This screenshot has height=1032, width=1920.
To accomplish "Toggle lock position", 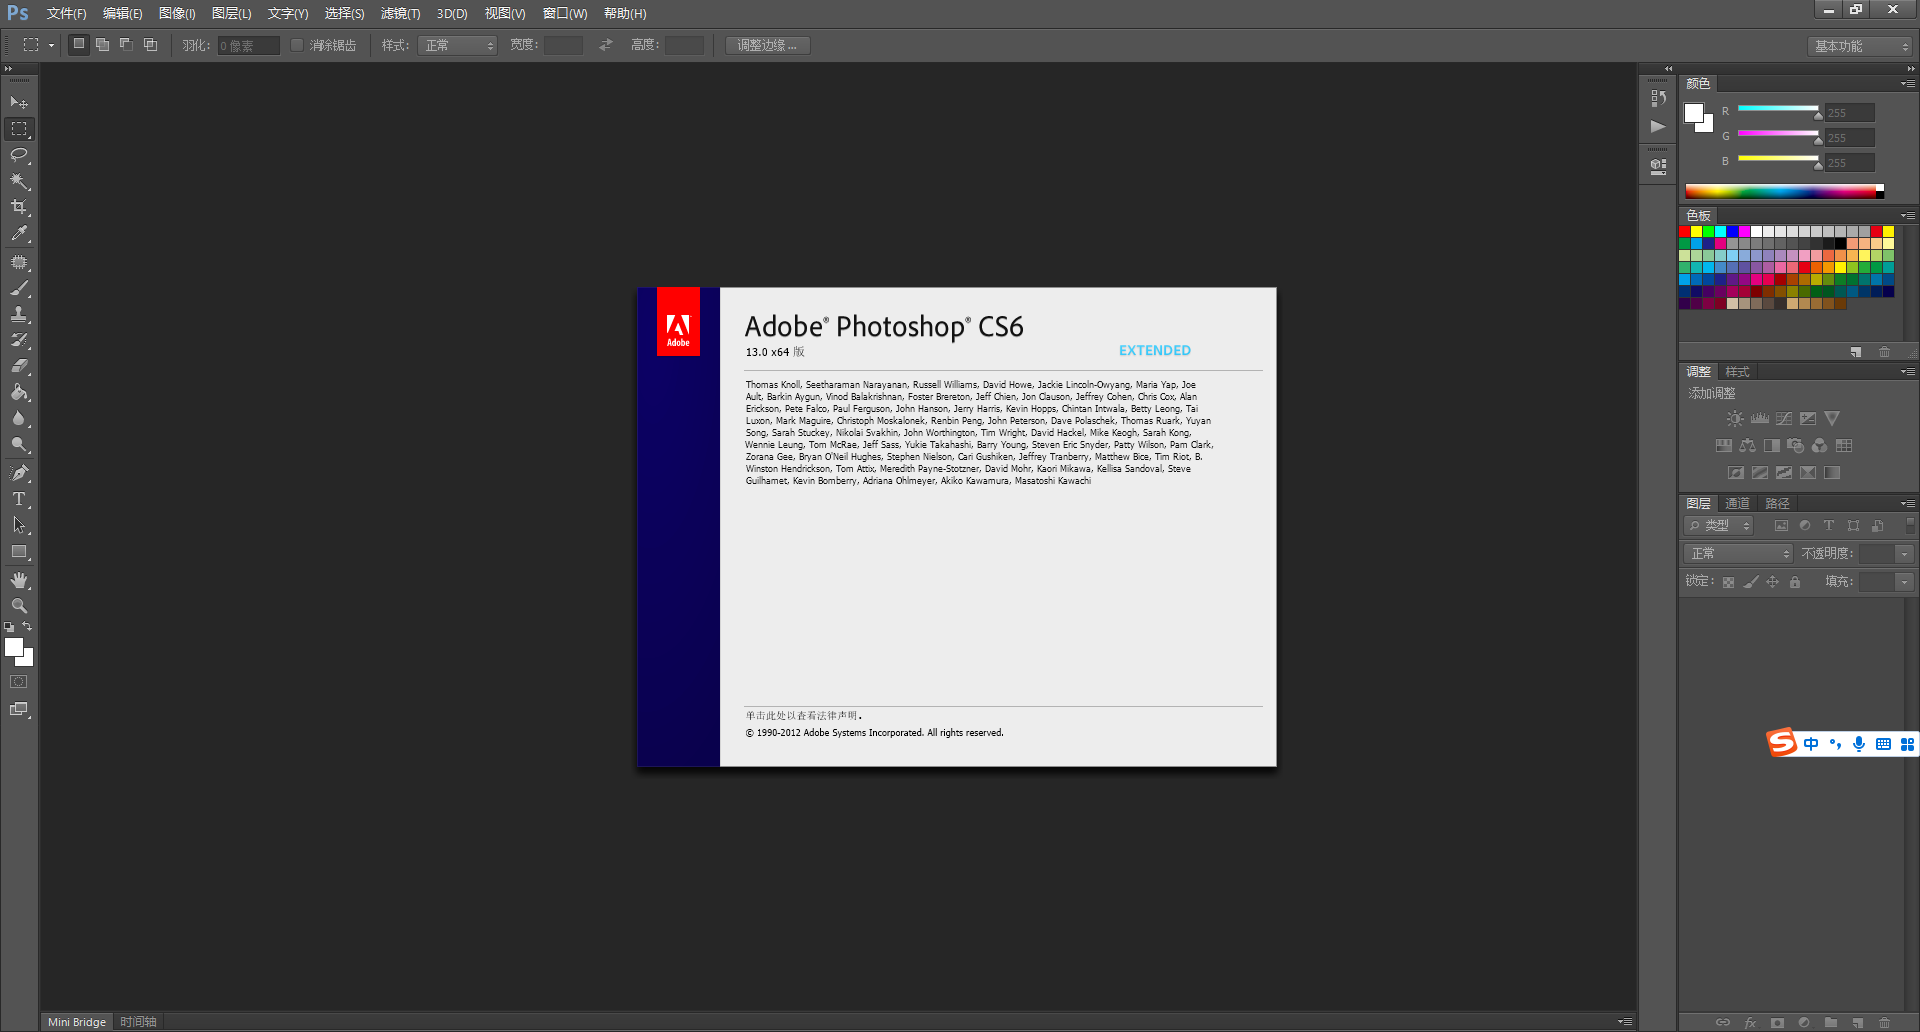I will pyautogui.click(x=1773, y=582).
